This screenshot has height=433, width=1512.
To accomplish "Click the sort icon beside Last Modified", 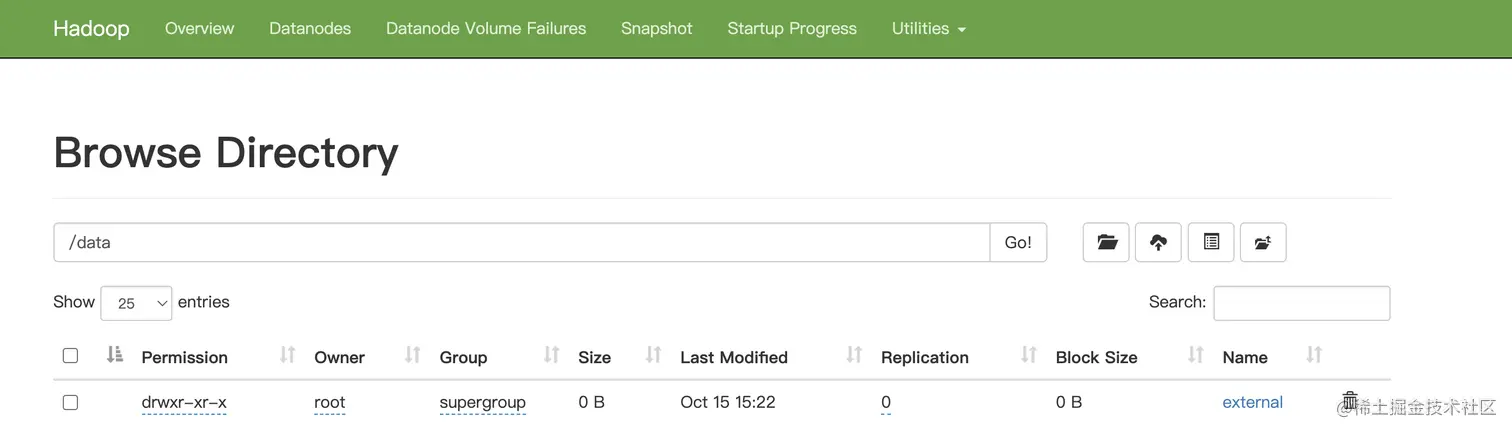I will tap(854, 355).
